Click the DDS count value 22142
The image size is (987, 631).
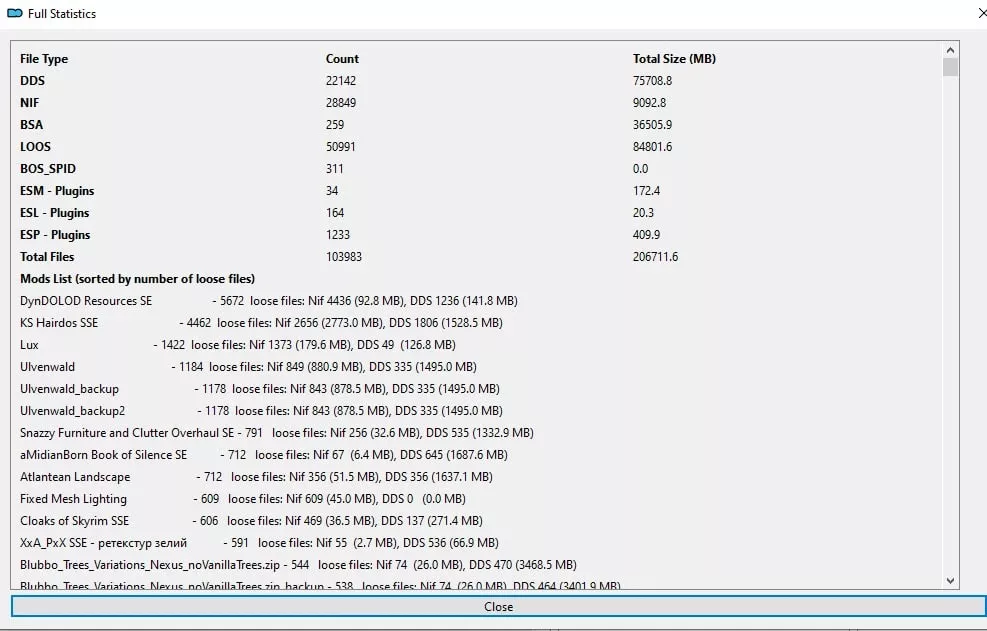341,81
